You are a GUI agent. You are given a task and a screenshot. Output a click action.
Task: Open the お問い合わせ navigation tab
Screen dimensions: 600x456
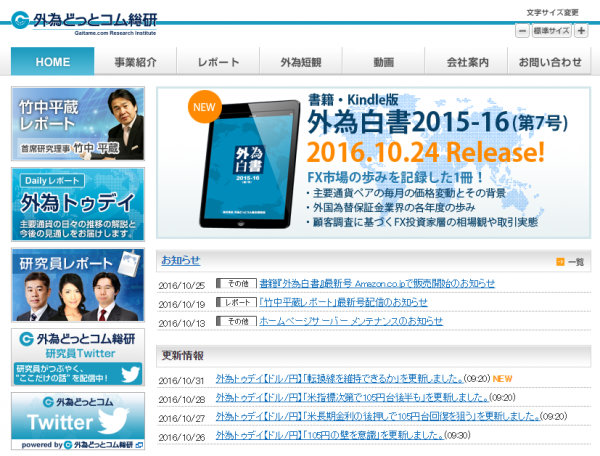pyautogui.click(x=550, y=62)
